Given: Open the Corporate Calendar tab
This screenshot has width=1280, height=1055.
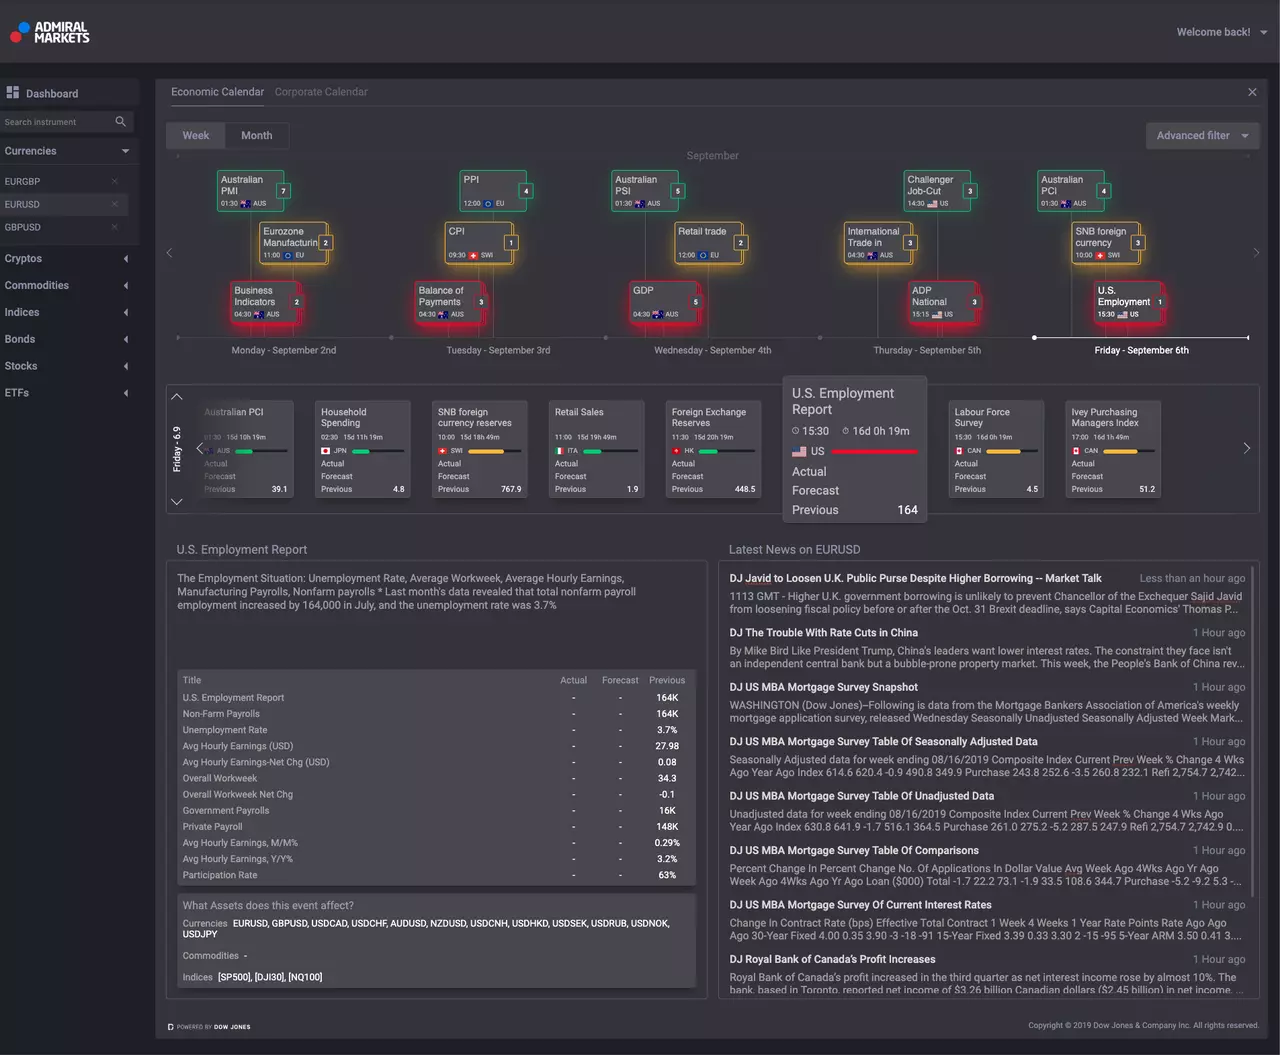Looking at the screenshot, I should point(321,92).
